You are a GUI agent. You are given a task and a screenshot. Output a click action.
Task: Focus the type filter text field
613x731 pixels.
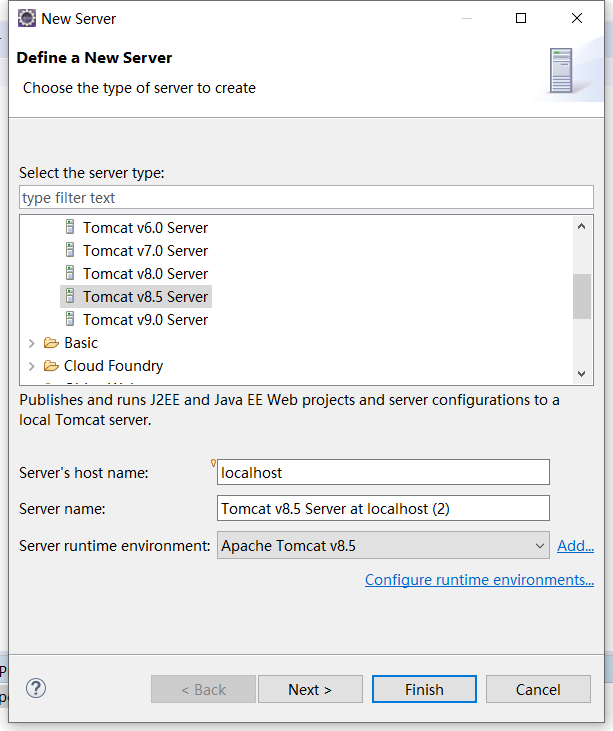tap(306, 197)
